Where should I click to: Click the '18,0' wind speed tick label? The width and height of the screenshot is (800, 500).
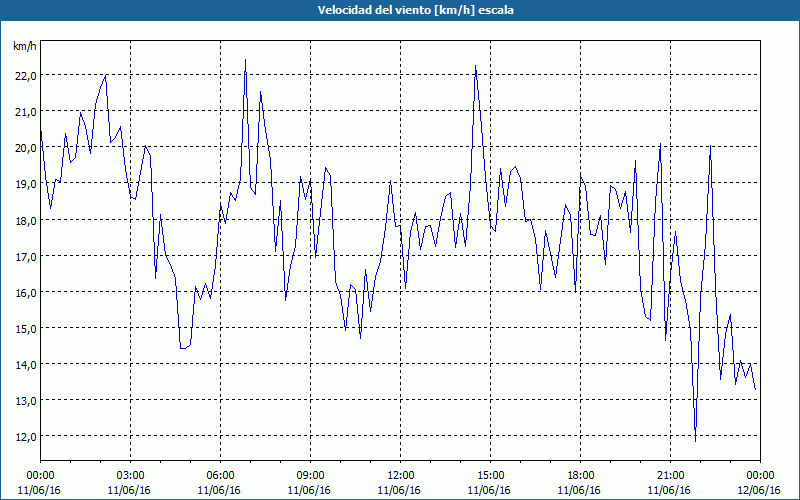(x=27, y=220)
